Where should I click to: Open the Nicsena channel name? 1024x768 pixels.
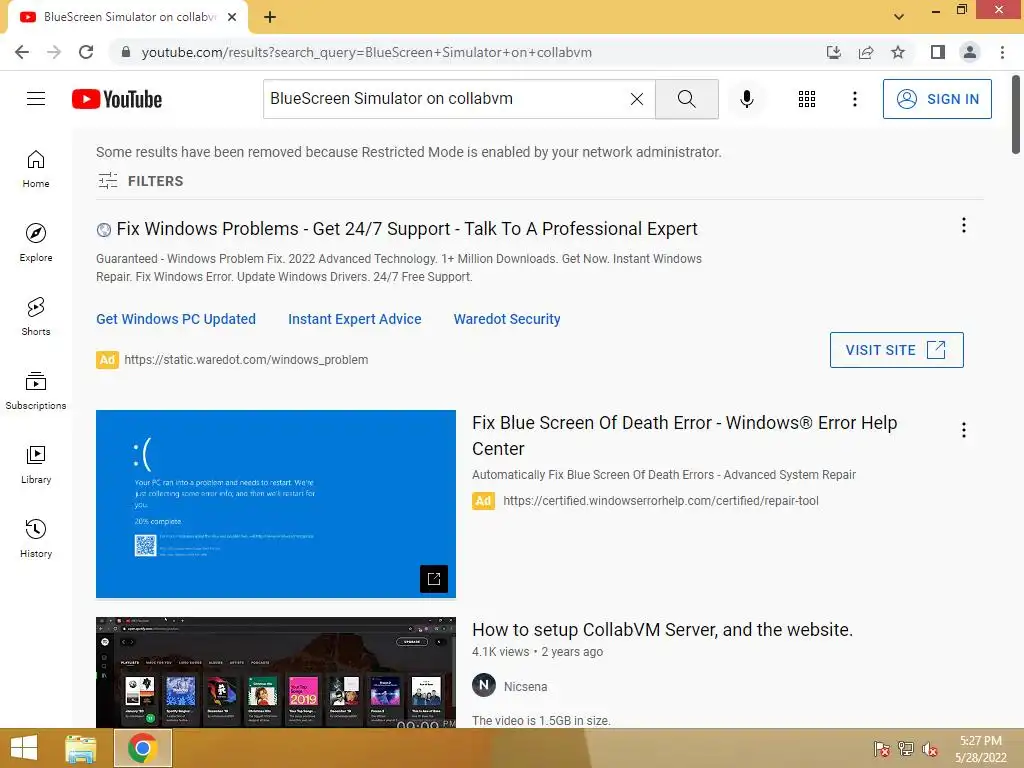525,686
